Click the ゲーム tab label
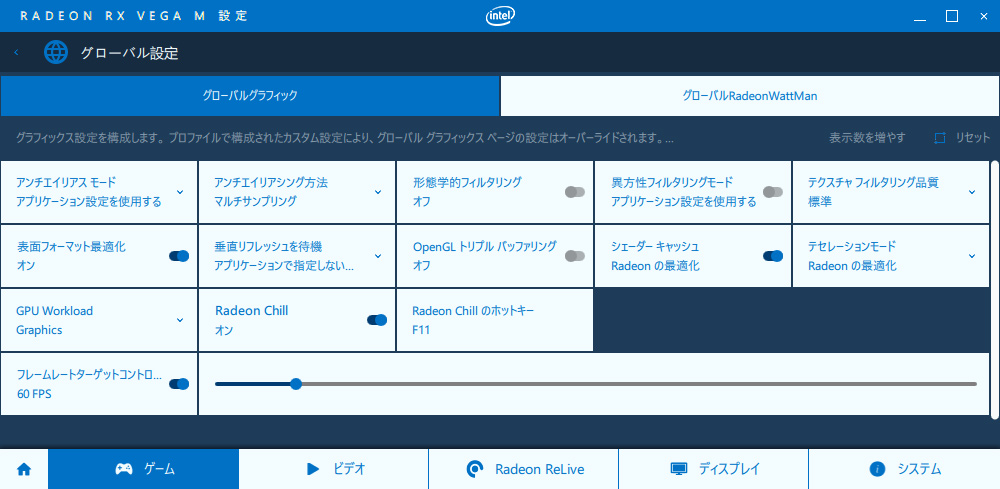1000x489 pixels. (x=159, y=469)
